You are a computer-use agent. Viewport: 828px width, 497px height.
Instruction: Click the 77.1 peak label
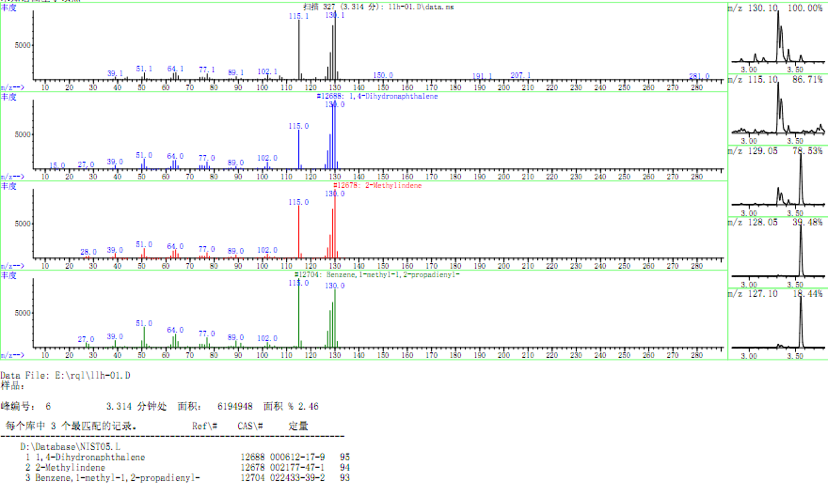206,69
